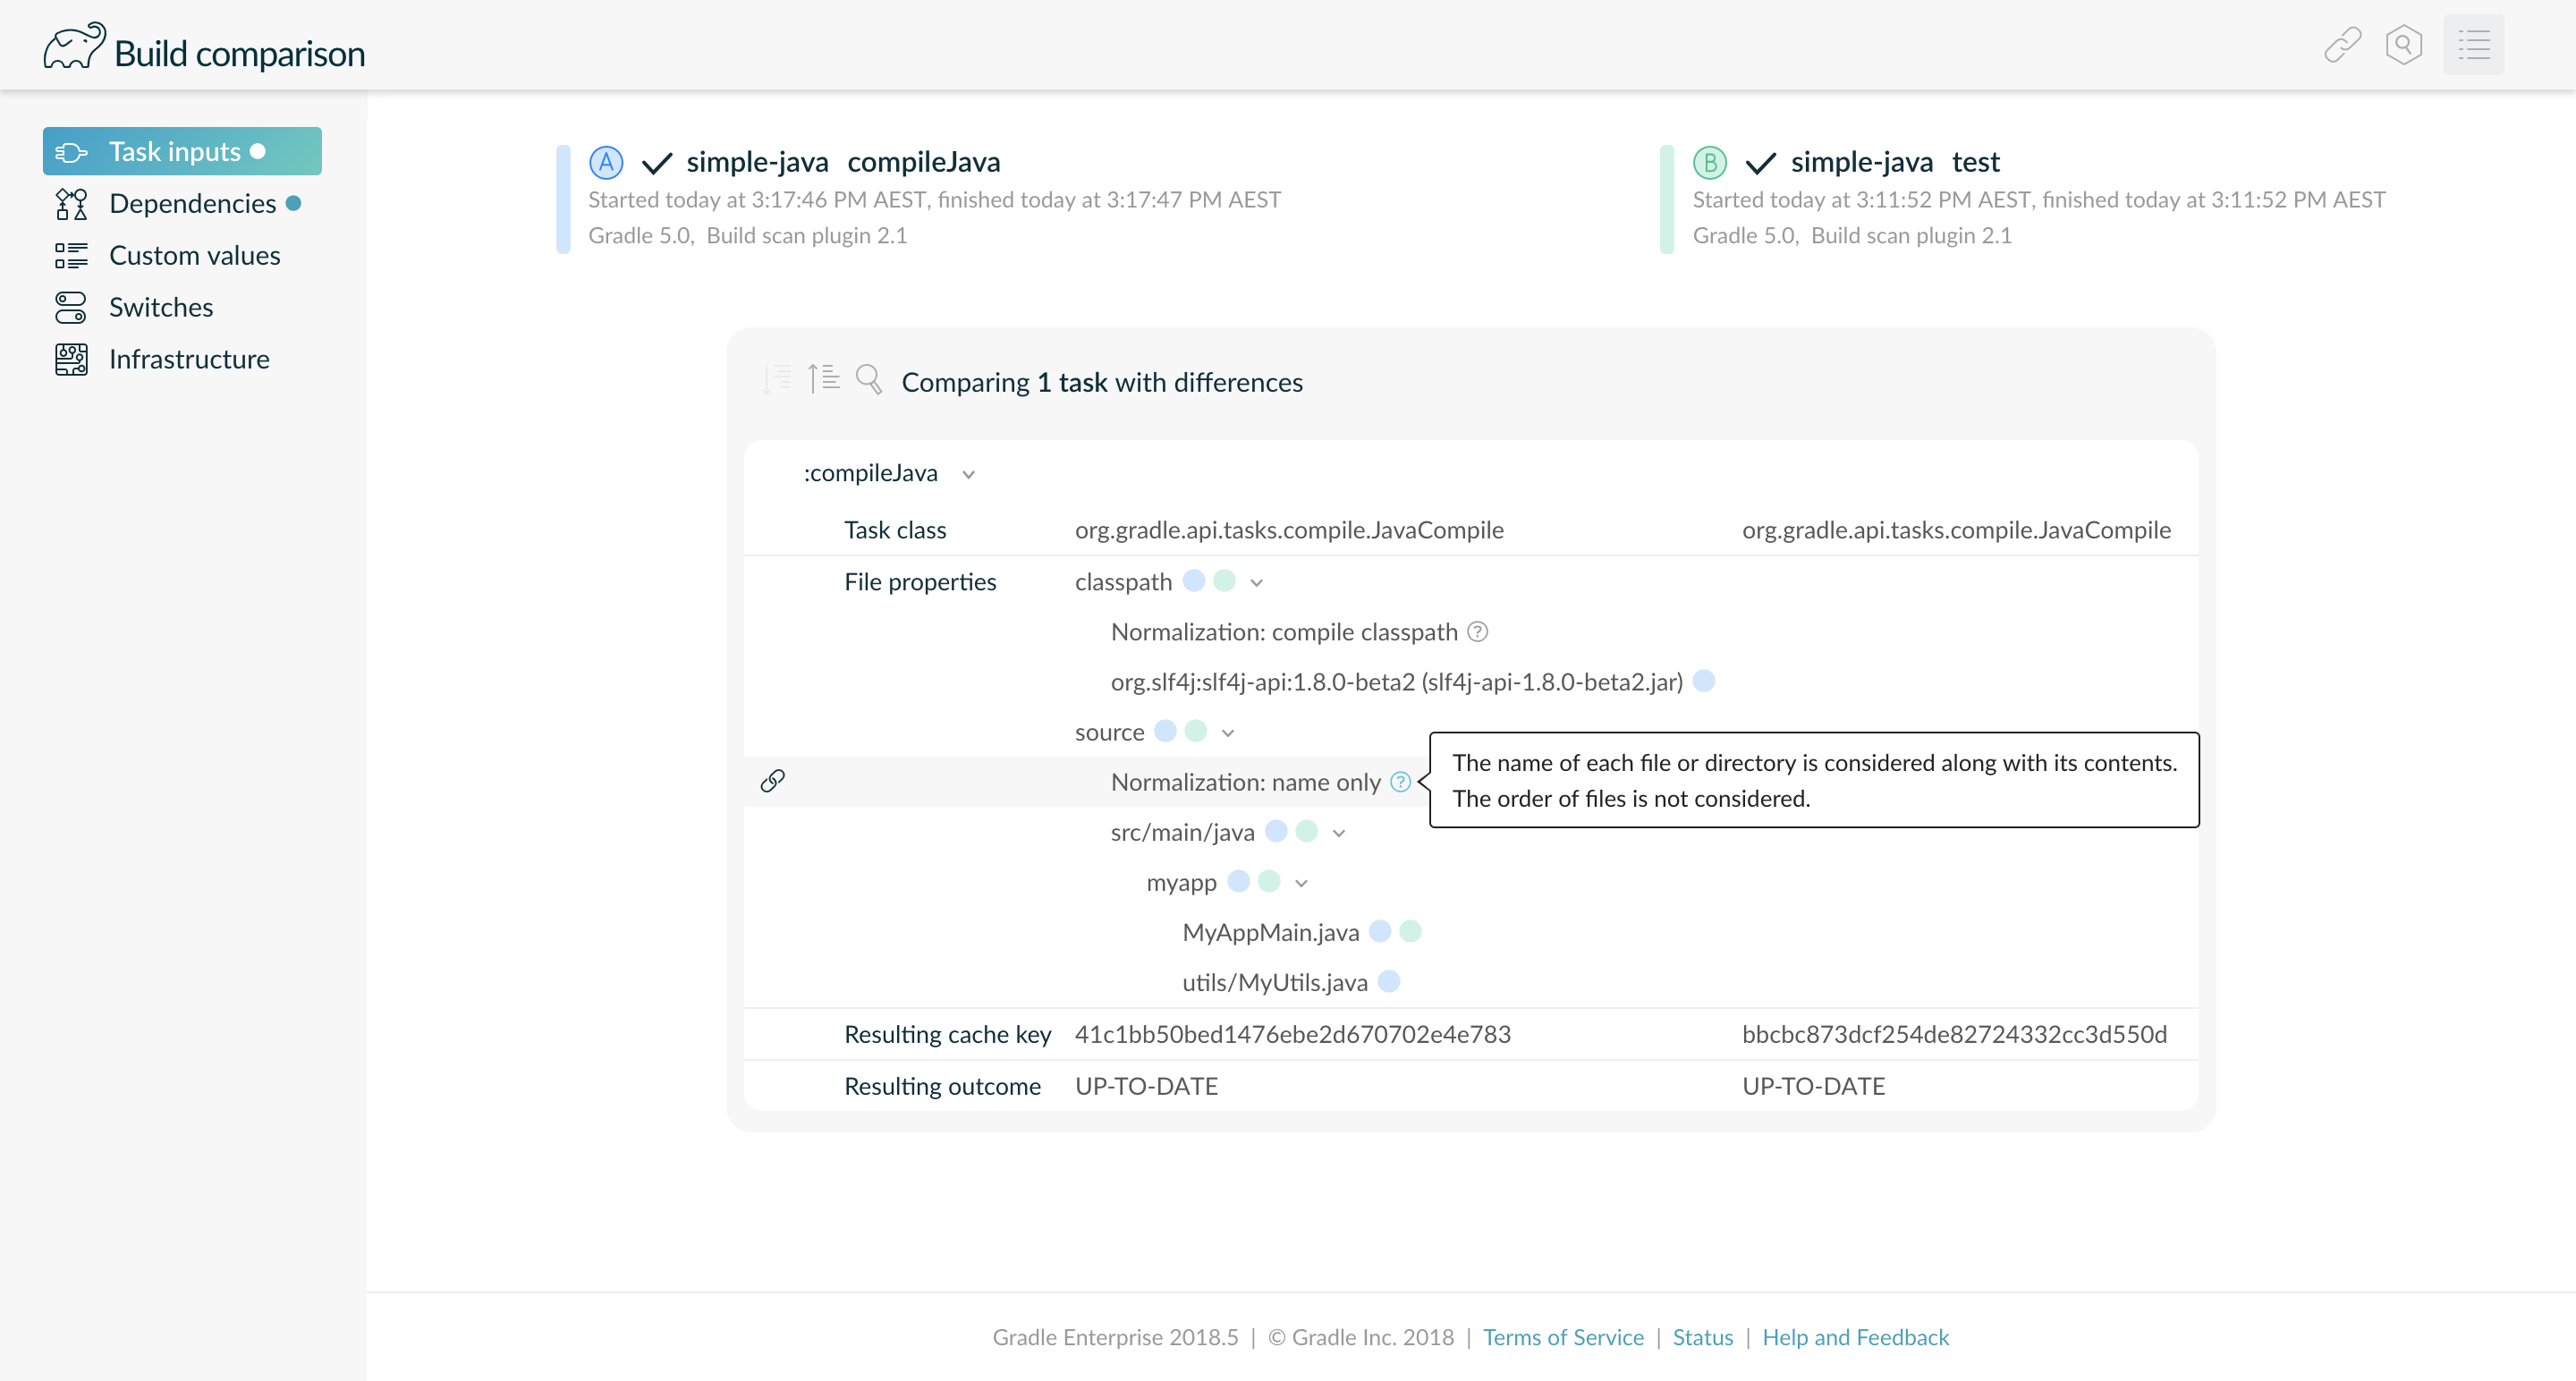The height and width of the screenshot is (1381, 2576).
Task: Open the :compileJava task dropdown
Action: coord(968,474)
